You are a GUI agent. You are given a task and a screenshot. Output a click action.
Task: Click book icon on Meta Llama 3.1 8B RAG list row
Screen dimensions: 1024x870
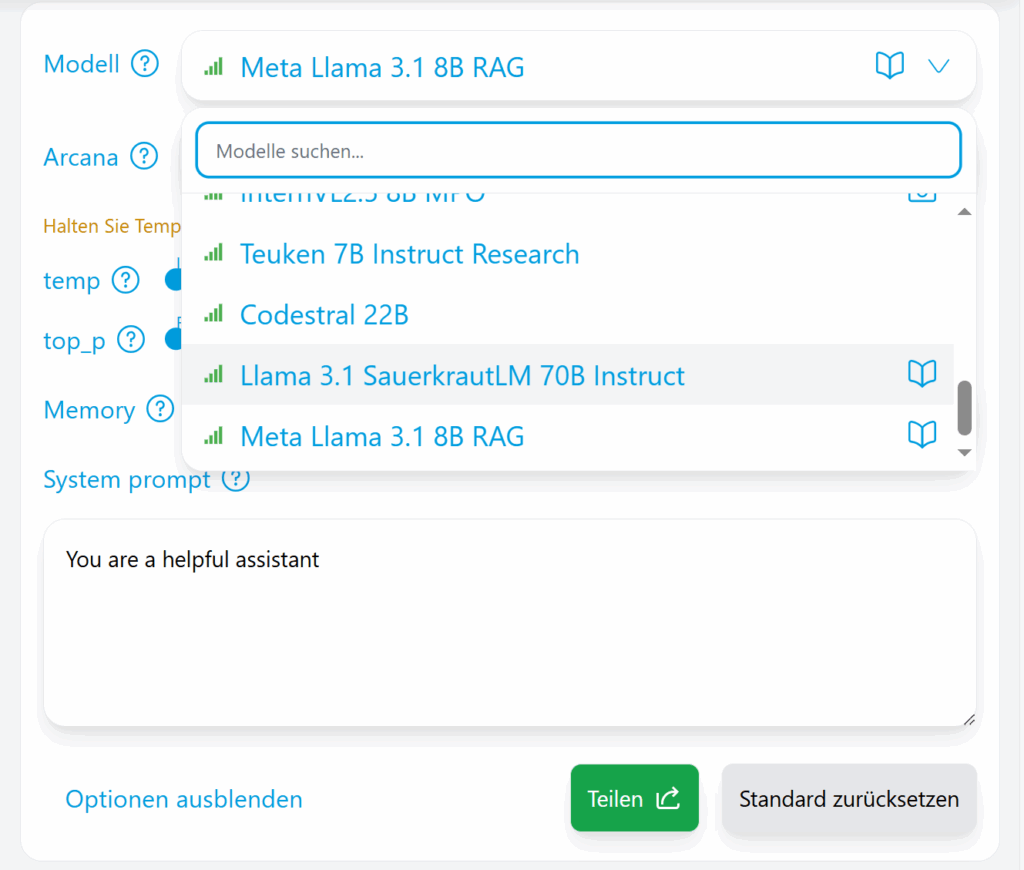[x=922, y=434]
